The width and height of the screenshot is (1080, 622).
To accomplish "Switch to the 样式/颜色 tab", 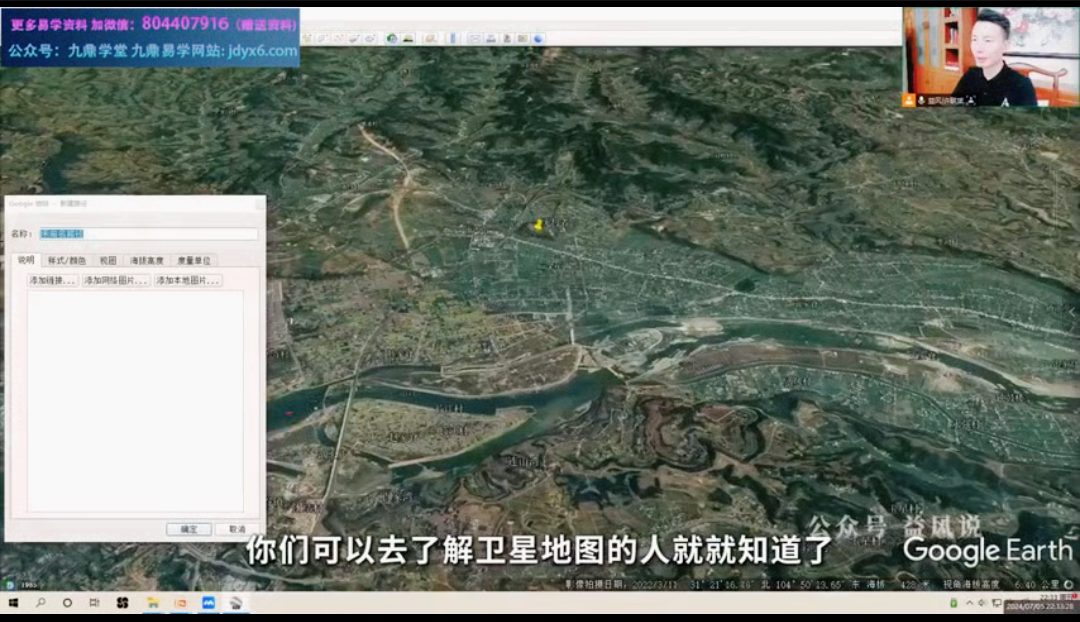I will point(67,260).
